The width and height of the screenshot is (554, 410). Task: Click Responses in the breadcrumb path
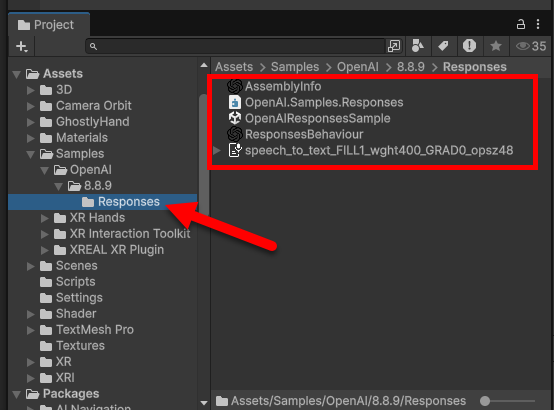click(475, 67)
